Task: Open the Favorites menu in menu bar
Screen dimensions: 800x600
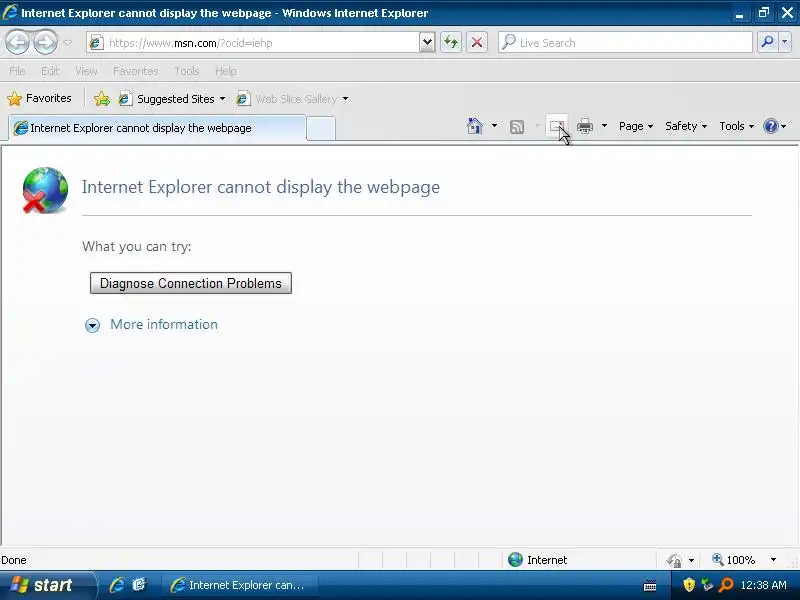Action: pos(135,71)
